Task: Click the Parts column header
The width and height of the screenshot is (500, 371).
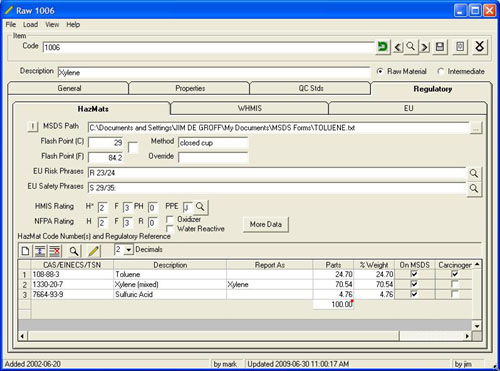Action: (x=333, y=265)
